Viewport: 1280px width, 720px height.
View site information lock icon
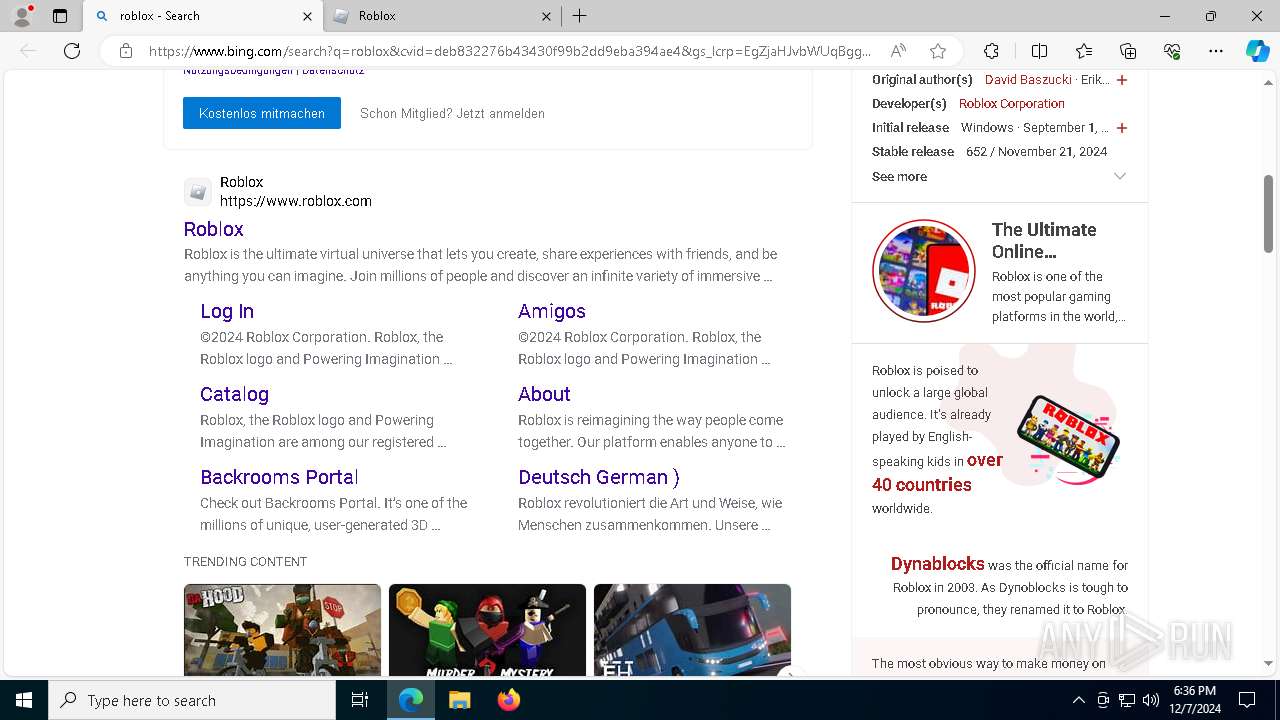click(126, 51)
